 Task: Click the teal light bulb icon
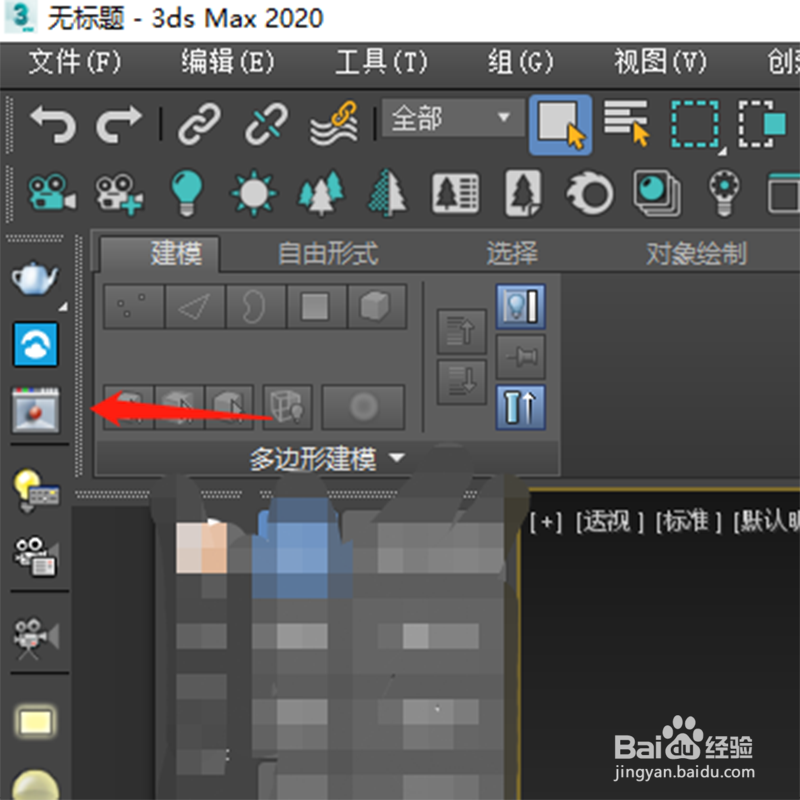187,192
